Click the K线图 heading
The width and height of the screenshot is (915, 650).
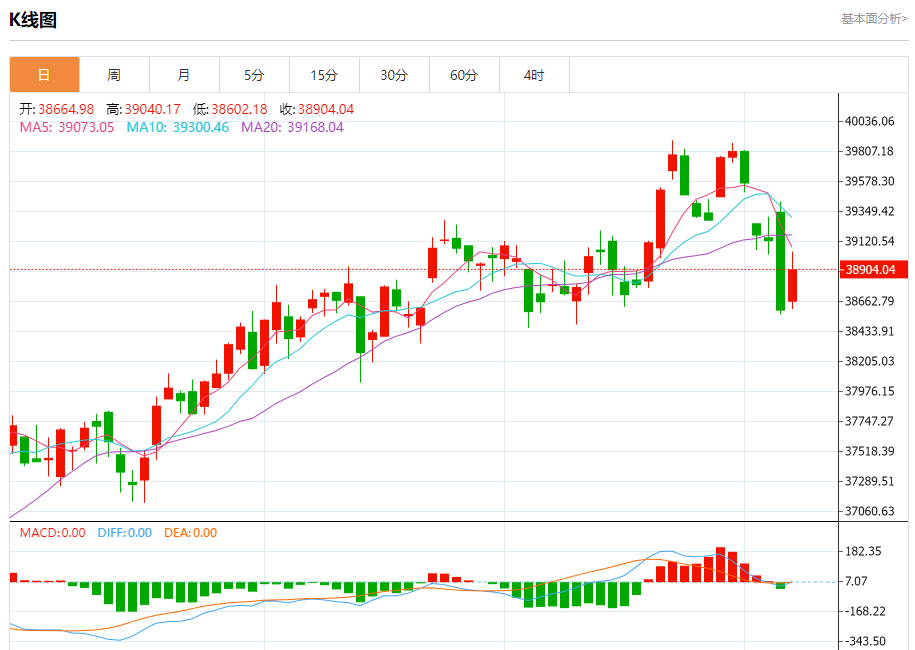pos(33,20)
